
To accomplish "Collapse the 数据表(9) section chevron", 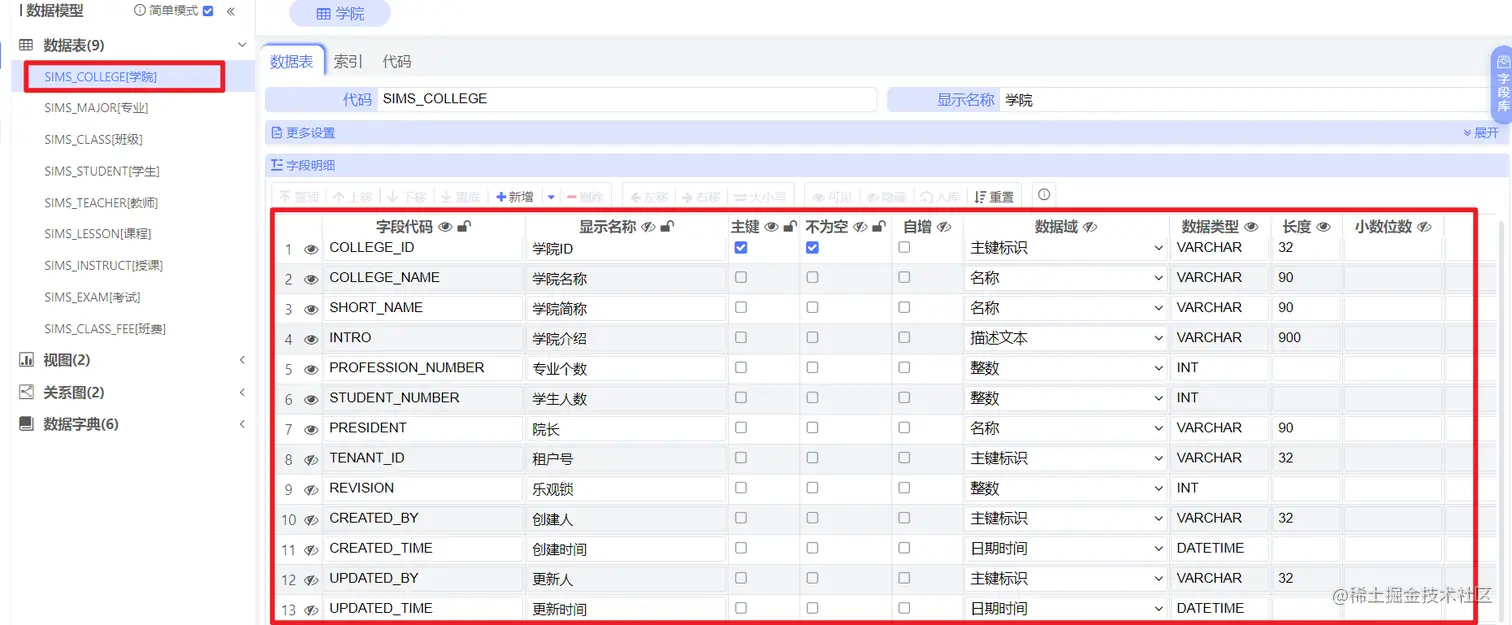I will click(x=243, y=44).
